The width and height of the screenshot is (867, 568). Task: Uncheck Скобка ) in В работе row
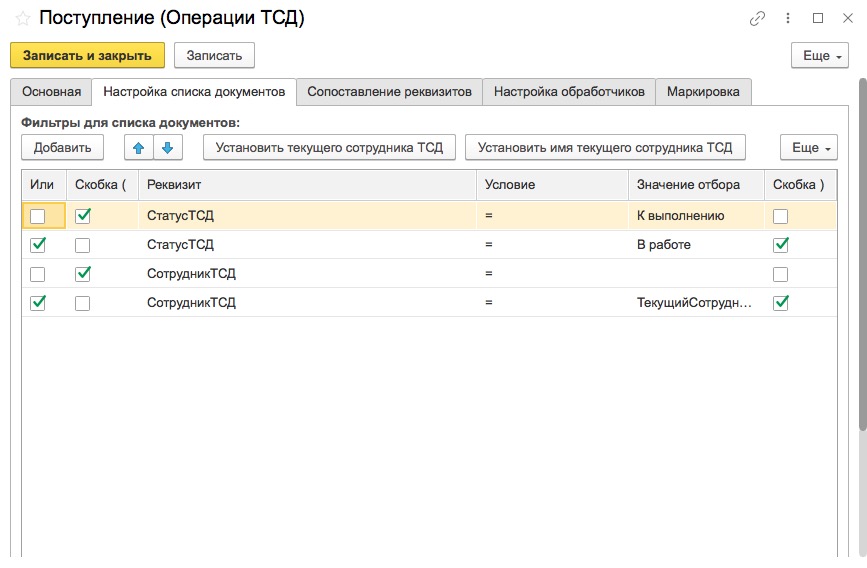(x=780, y=245)
